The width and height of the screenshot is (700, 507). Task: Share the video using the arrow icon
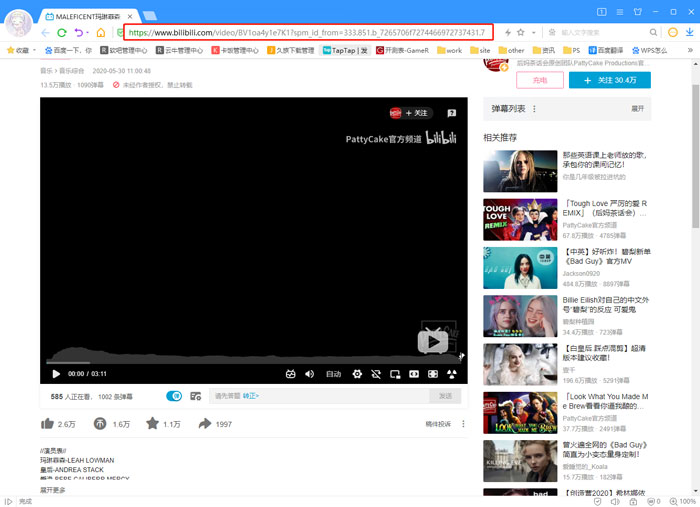pyautogui.click(x=205, y=424)
